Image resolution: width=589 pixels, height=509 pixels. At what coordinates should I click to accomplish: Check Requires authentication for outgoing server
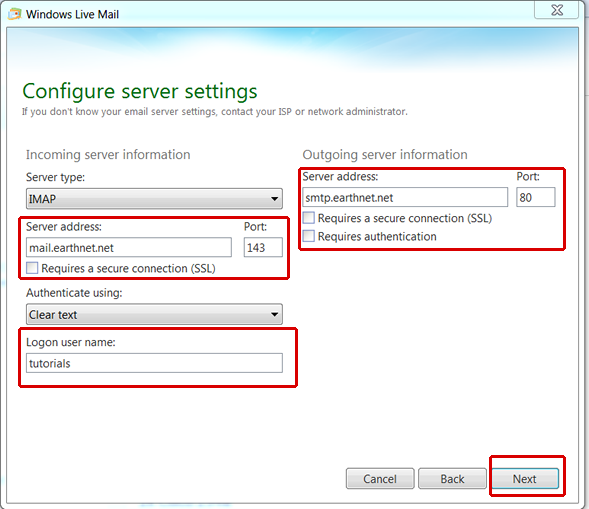click(308, 236)
